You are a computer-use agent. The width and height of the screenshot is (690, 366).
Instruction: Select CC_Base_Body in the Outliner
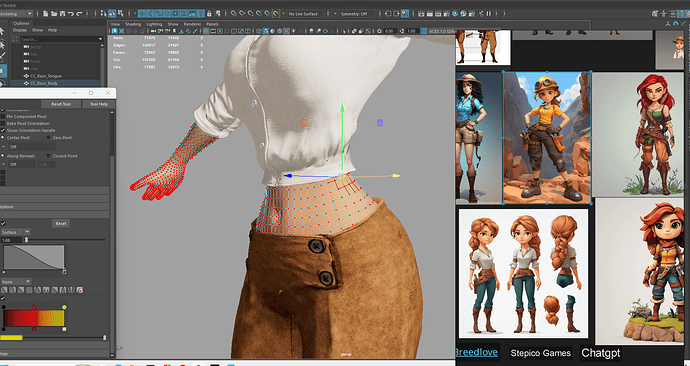(44, 83)
